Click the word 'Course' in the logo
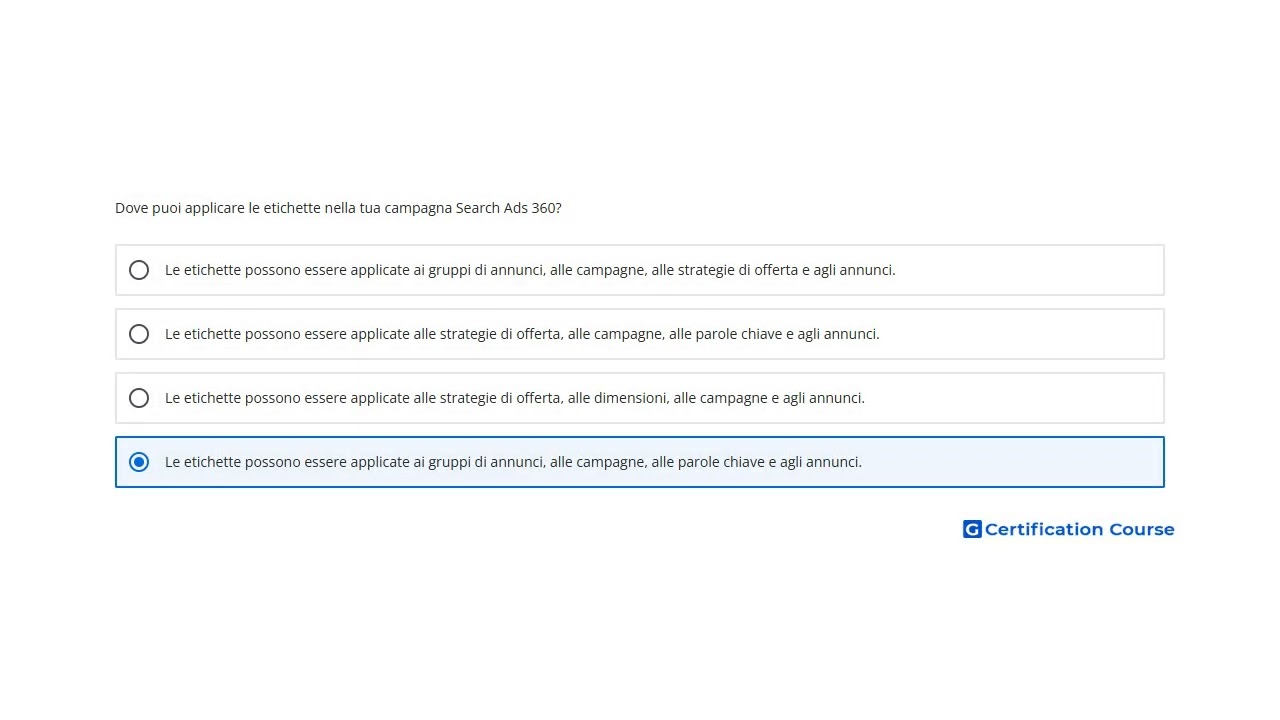This screenshot has width=1280, height=720. 1141,529
